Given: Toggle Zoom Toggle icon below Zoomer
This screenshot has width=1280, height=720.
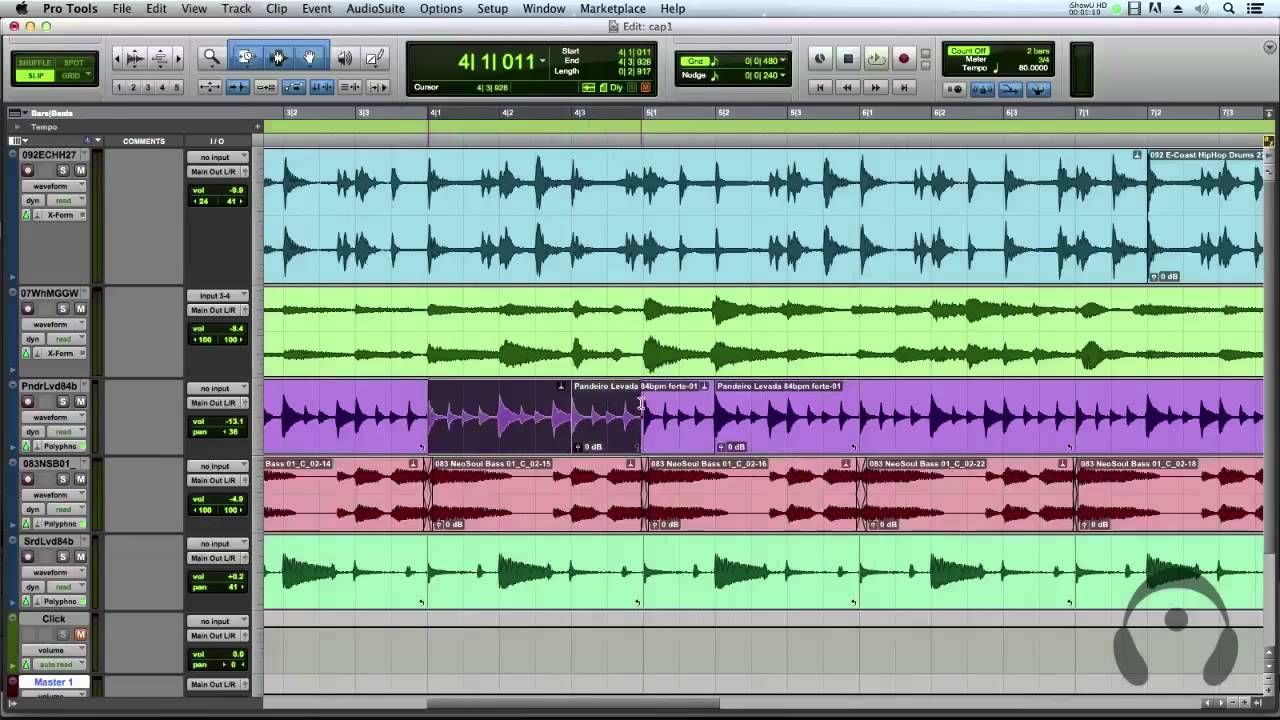Looking at the screenshot, I should point(209,88).
